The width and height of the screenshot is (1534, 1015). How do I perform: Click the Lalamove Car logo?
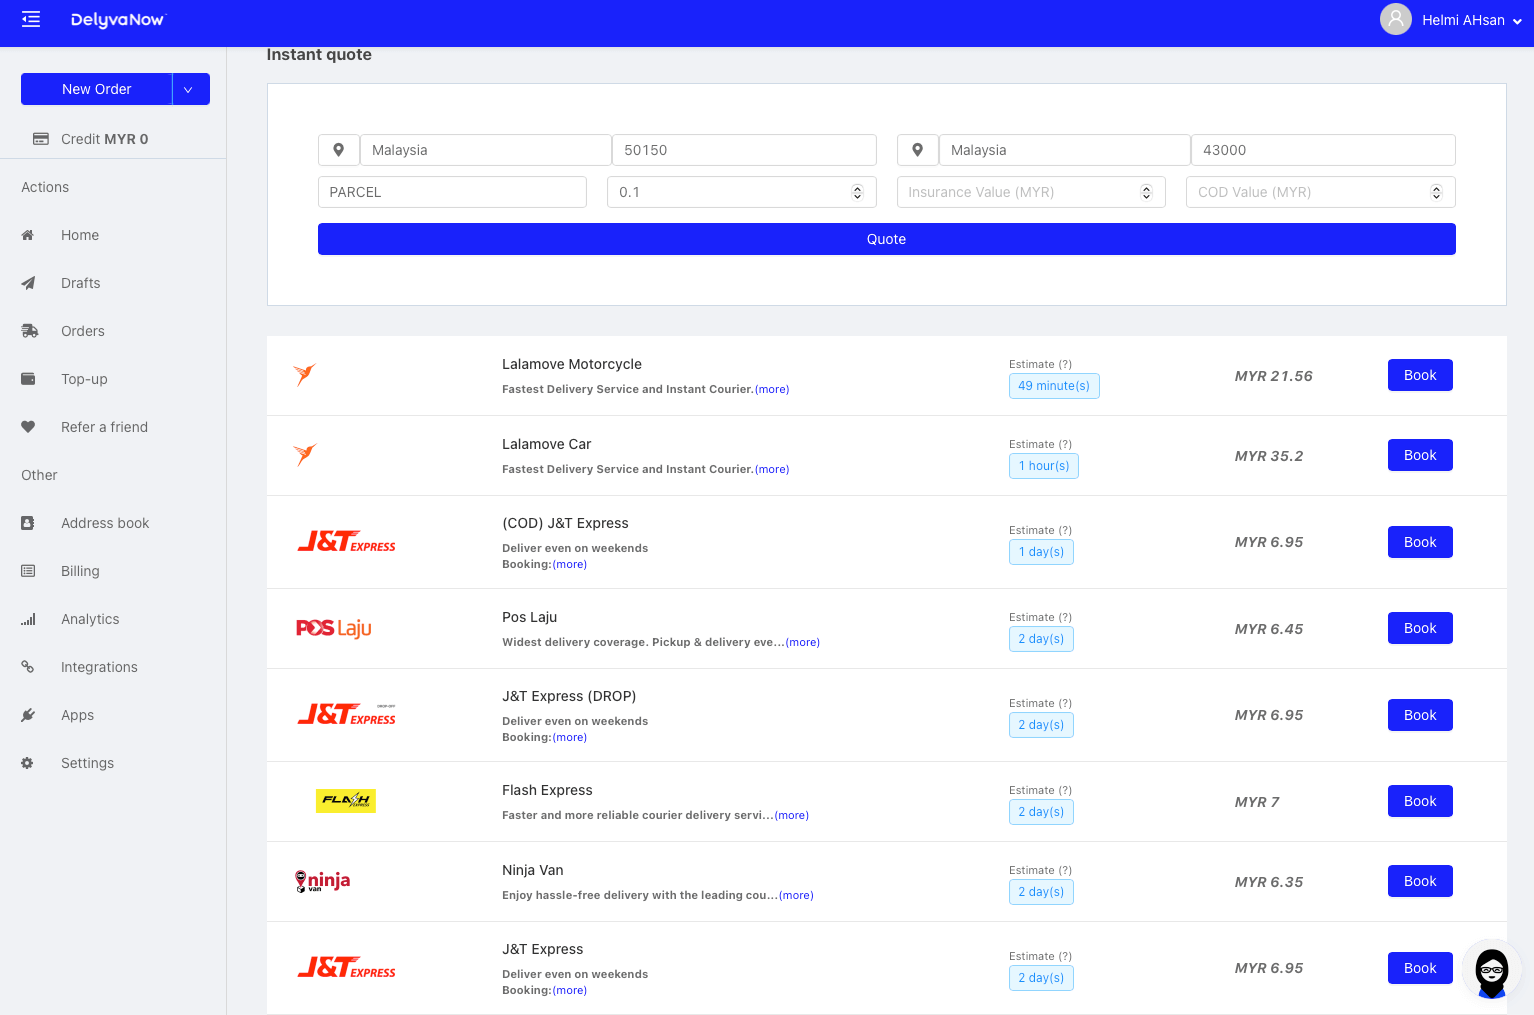click(x=305, y=455)
